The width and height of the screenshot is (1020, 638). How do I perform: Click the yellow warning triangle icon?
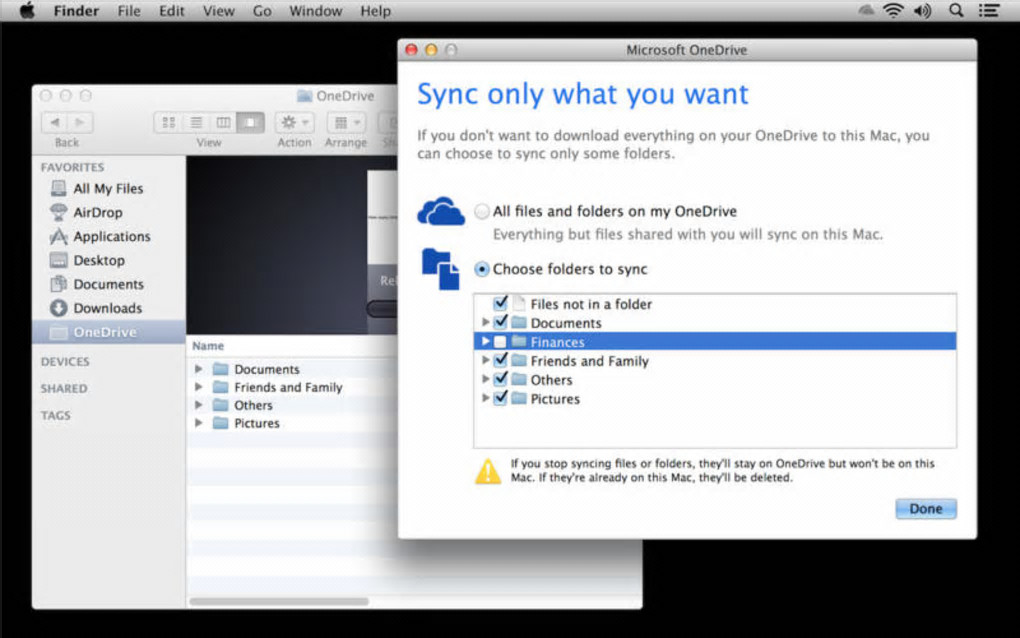click(488, 472)
